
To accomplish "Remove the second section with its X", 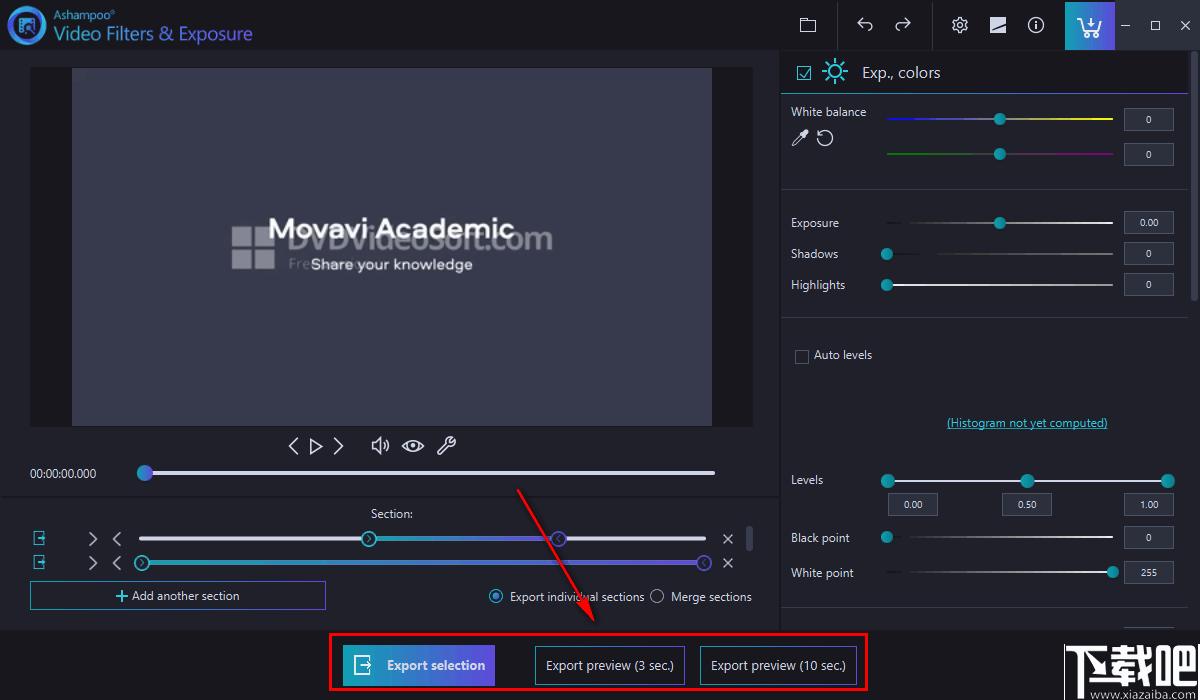I will click(728, 563).
